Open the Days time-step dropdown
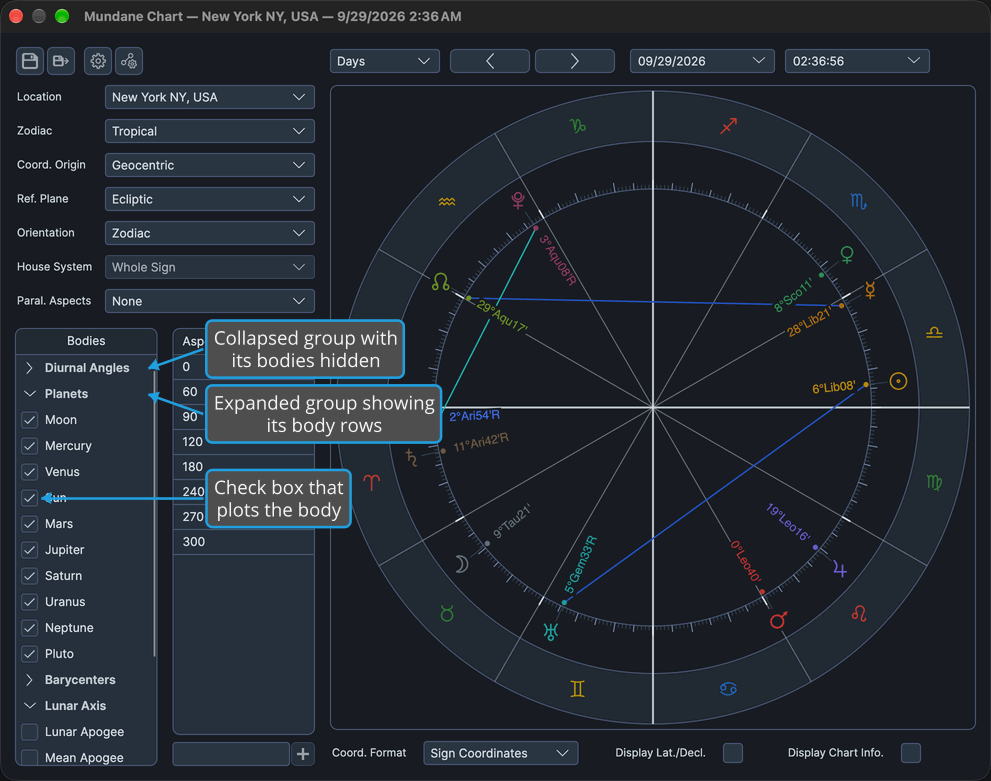Viewport: 991px width, 781px height. click(384, 61)
